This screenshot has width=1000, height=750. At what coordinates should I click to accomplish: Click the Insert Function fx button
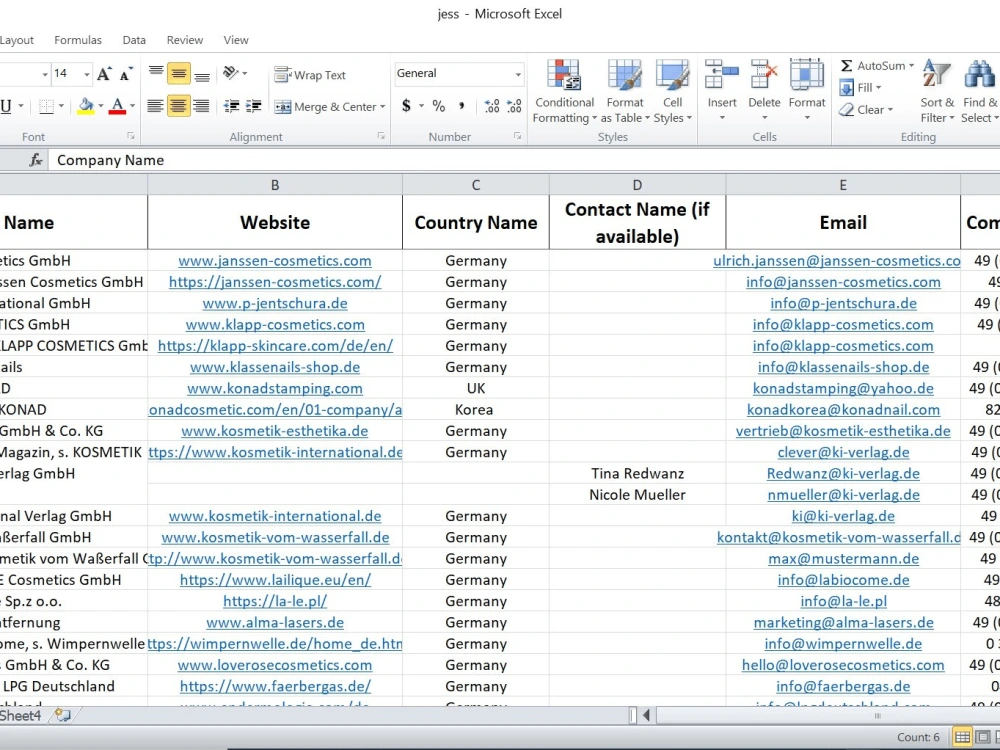[x=36, y=160]
